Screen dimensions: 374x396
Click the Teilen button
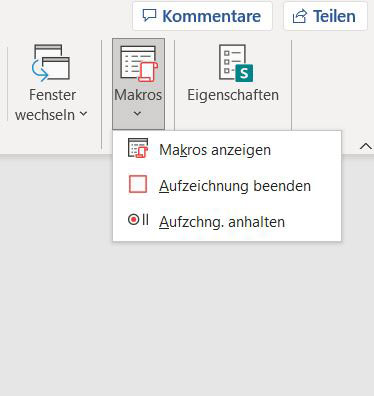coord(325,16)
